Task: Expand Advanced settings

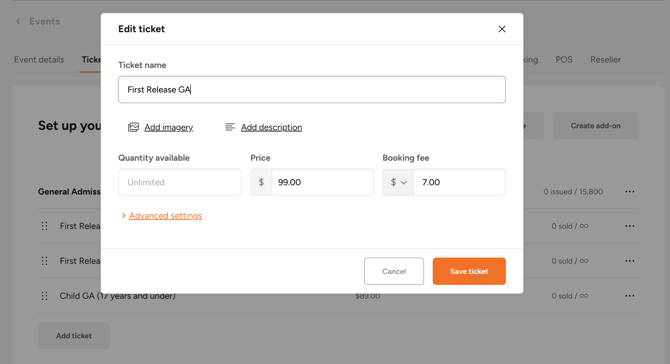Action: pyautogui.click(x=162, y=216)
